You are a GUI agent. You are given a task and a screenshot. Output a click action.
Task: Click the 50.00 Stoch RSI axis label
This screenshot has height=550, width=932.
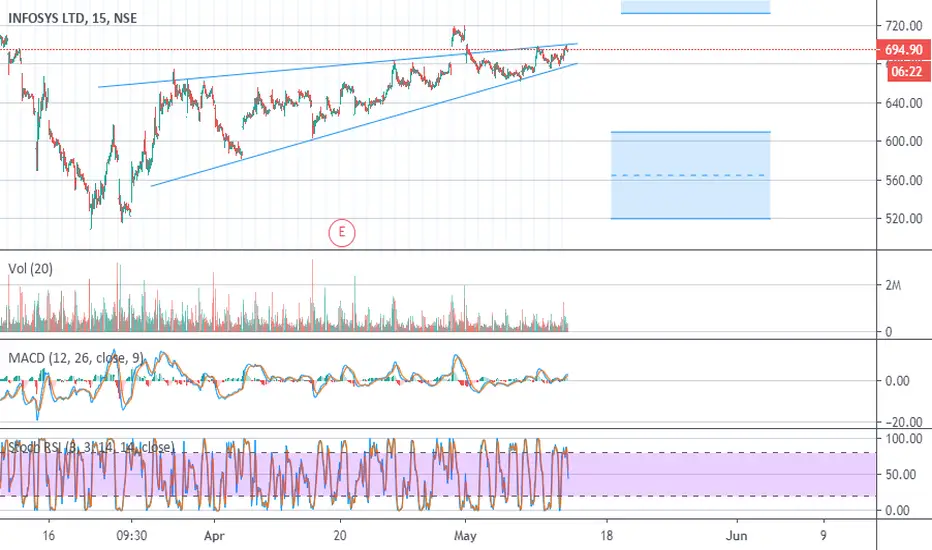coord(900,474)
